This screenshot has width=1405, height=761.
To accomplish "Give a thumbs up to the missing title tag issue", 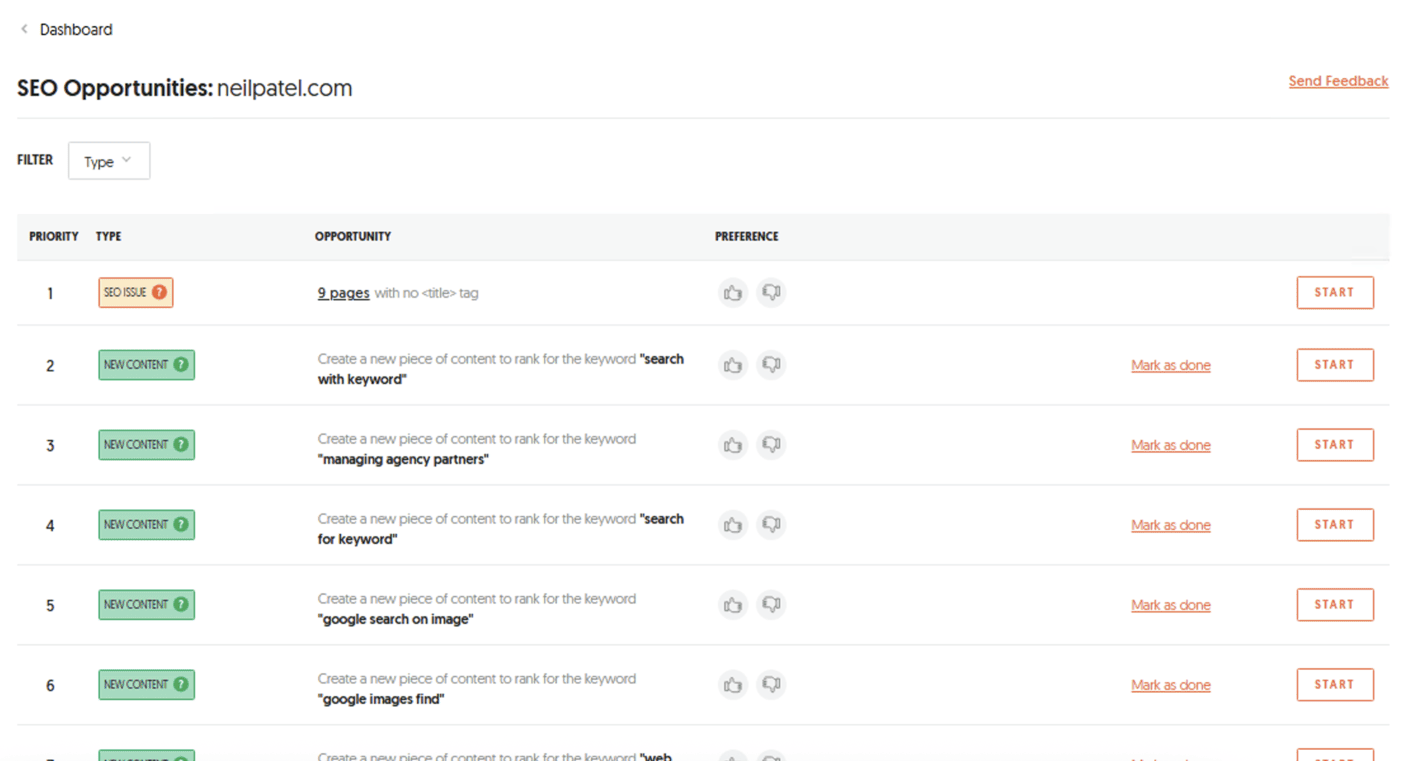I will [x=733, y=292].
